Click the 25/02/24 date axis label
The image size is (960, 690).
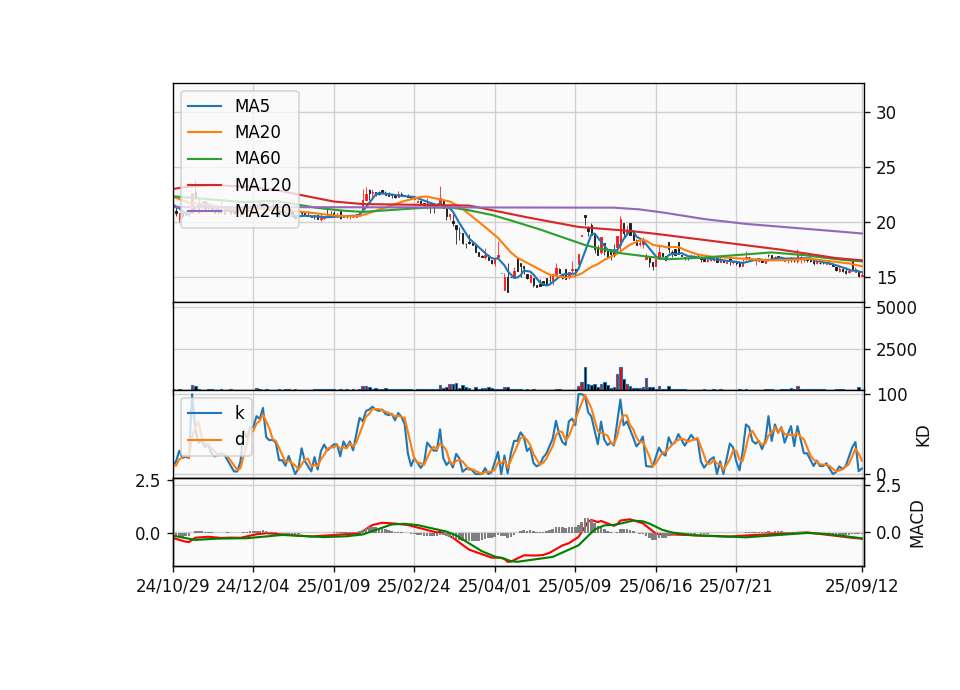[414, 586]
